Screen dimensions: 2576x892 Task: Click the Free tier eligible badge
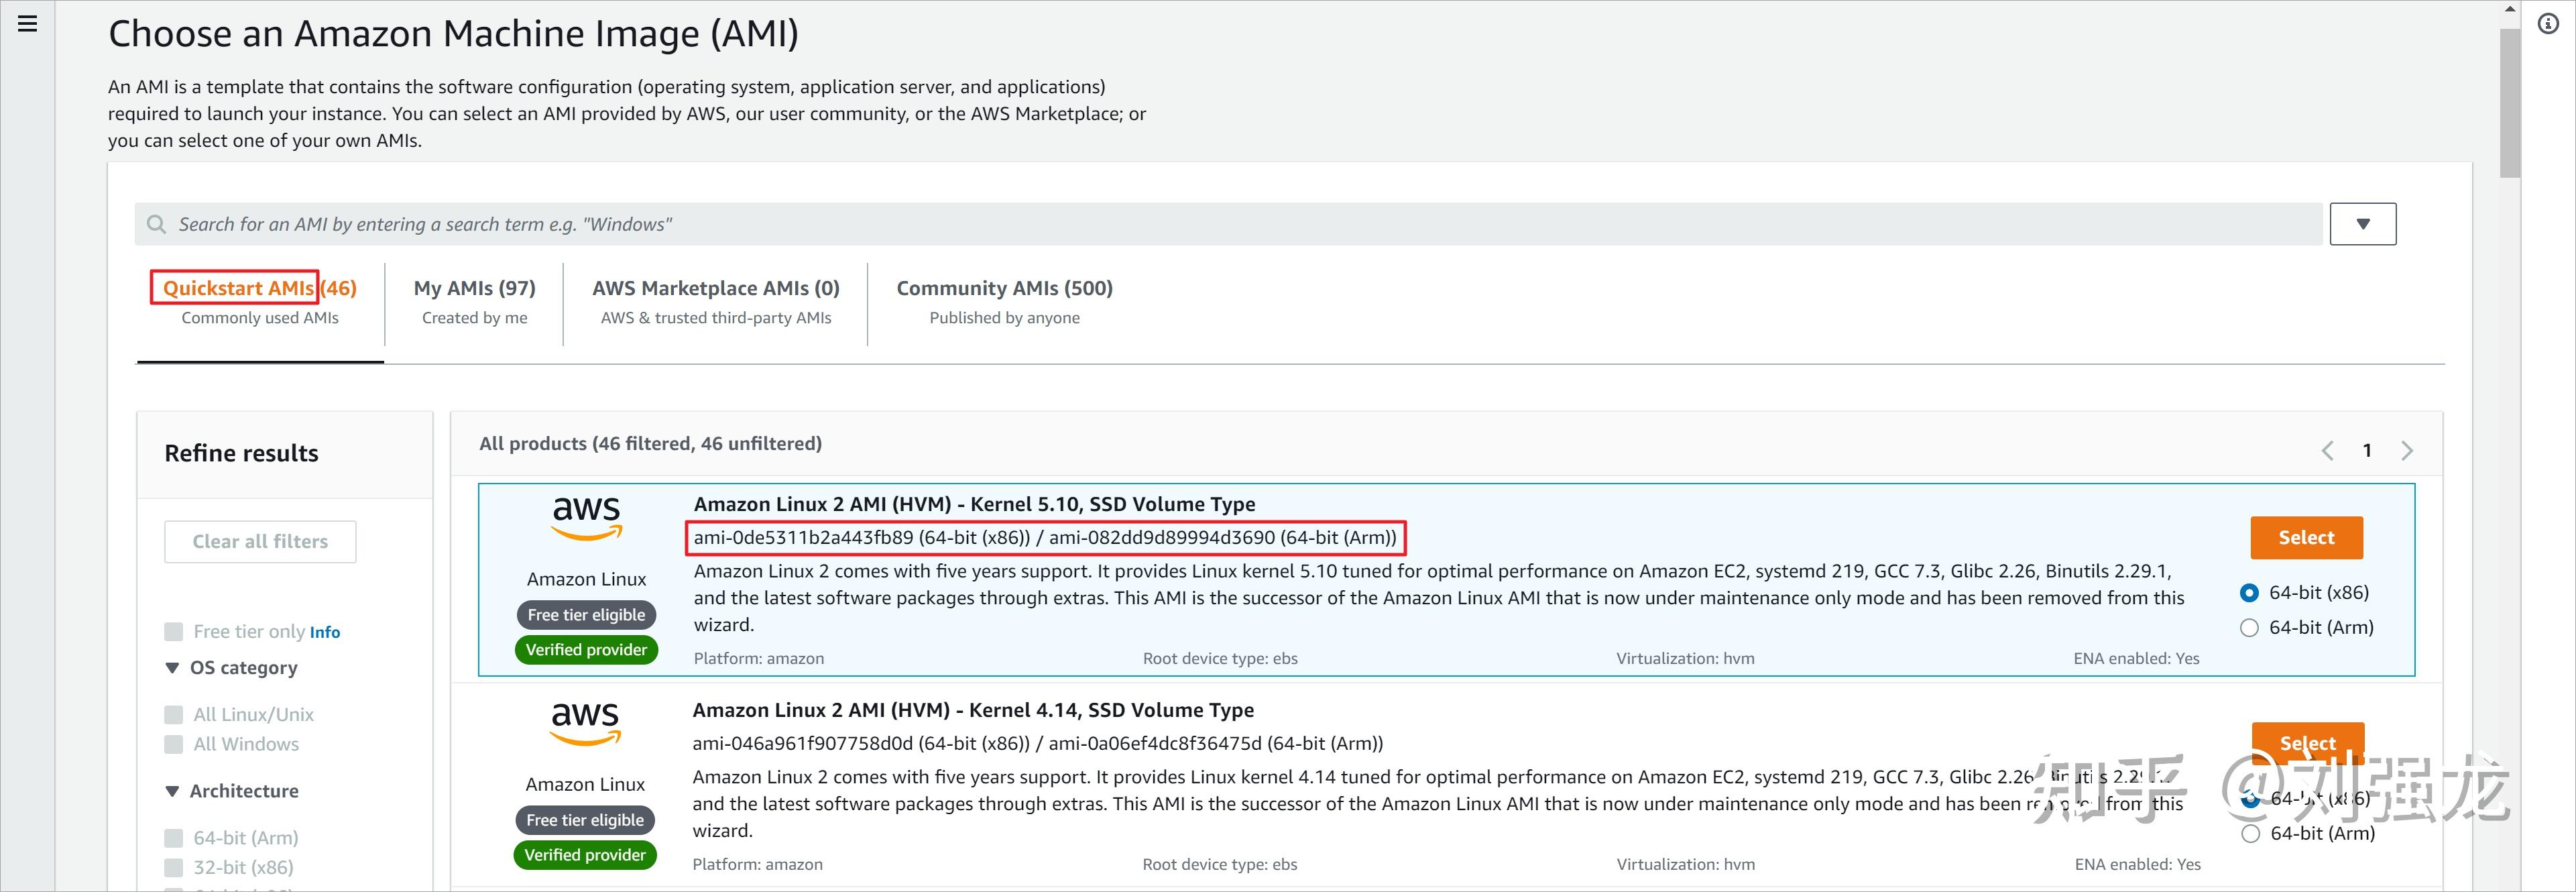tap(586, 614)
